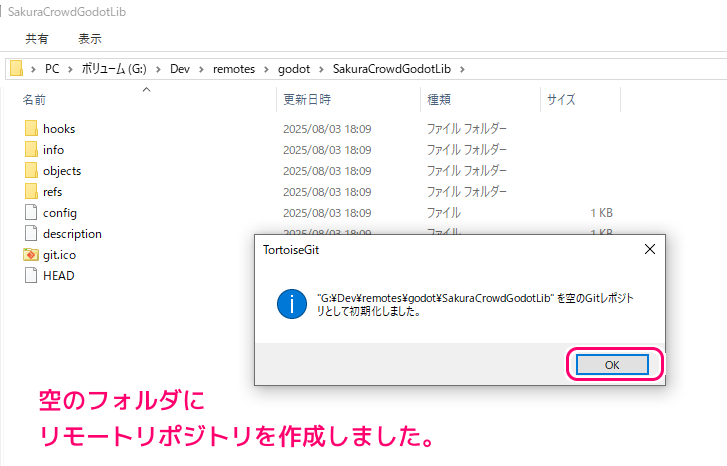This screenshot has width=727, height=466.
Task: Sort files by 更新日時 column
Action: click(307, 100)
